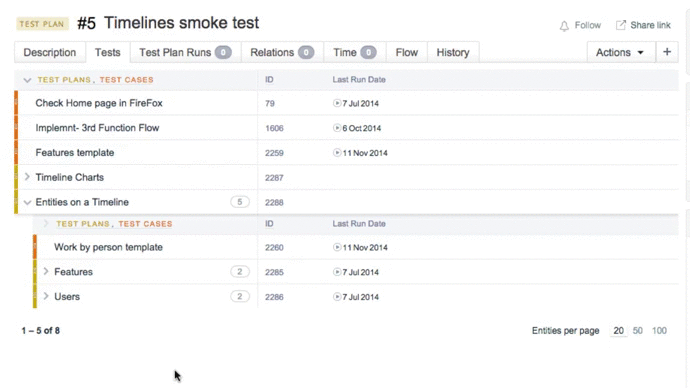Open Features template test case

[x=75, y=152]
